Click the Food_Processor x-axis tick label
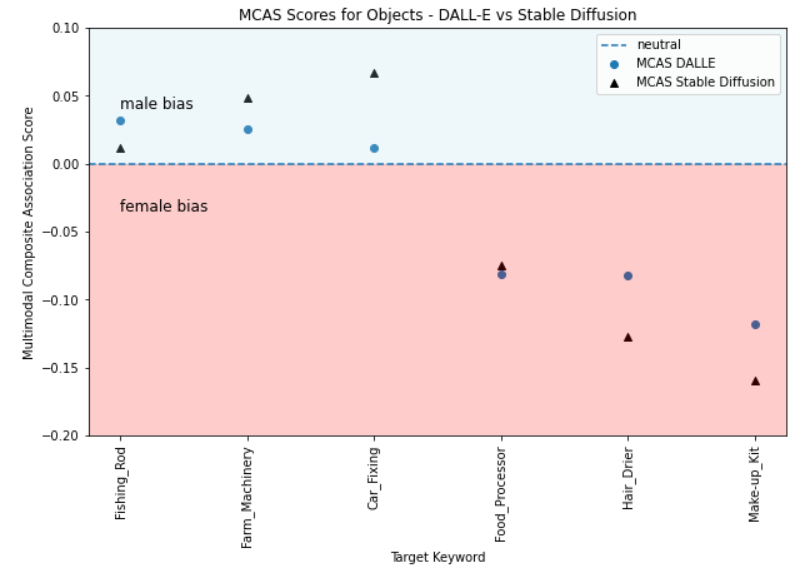The height and width of the screenshot is (579, 800). coord(501,495)
